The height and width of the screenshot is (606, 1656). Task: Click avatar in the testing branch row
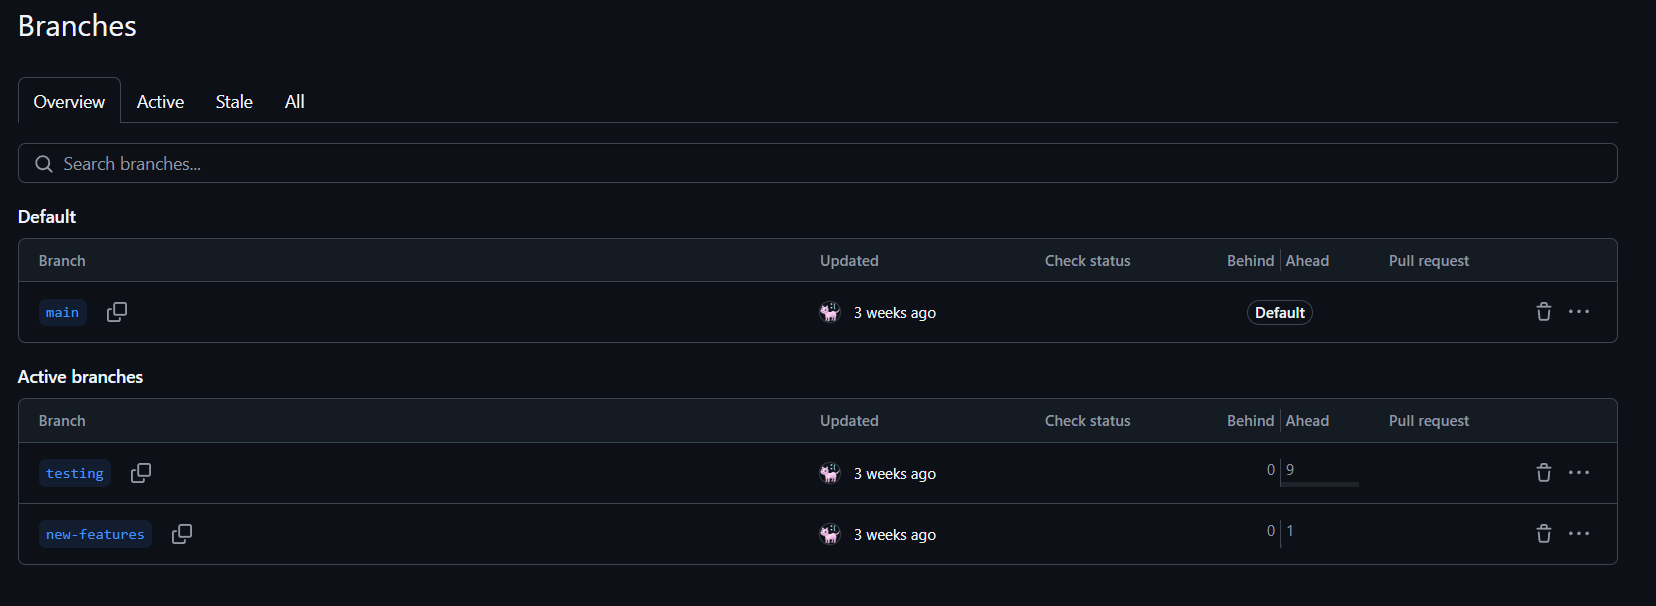830,473
